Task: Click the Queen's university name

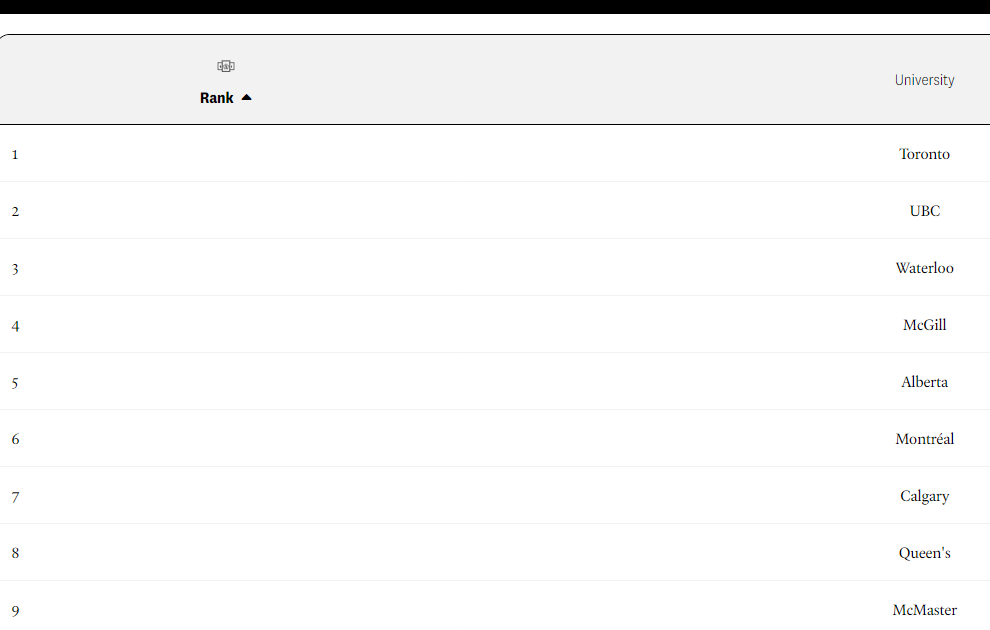Action: click(924, 553)
